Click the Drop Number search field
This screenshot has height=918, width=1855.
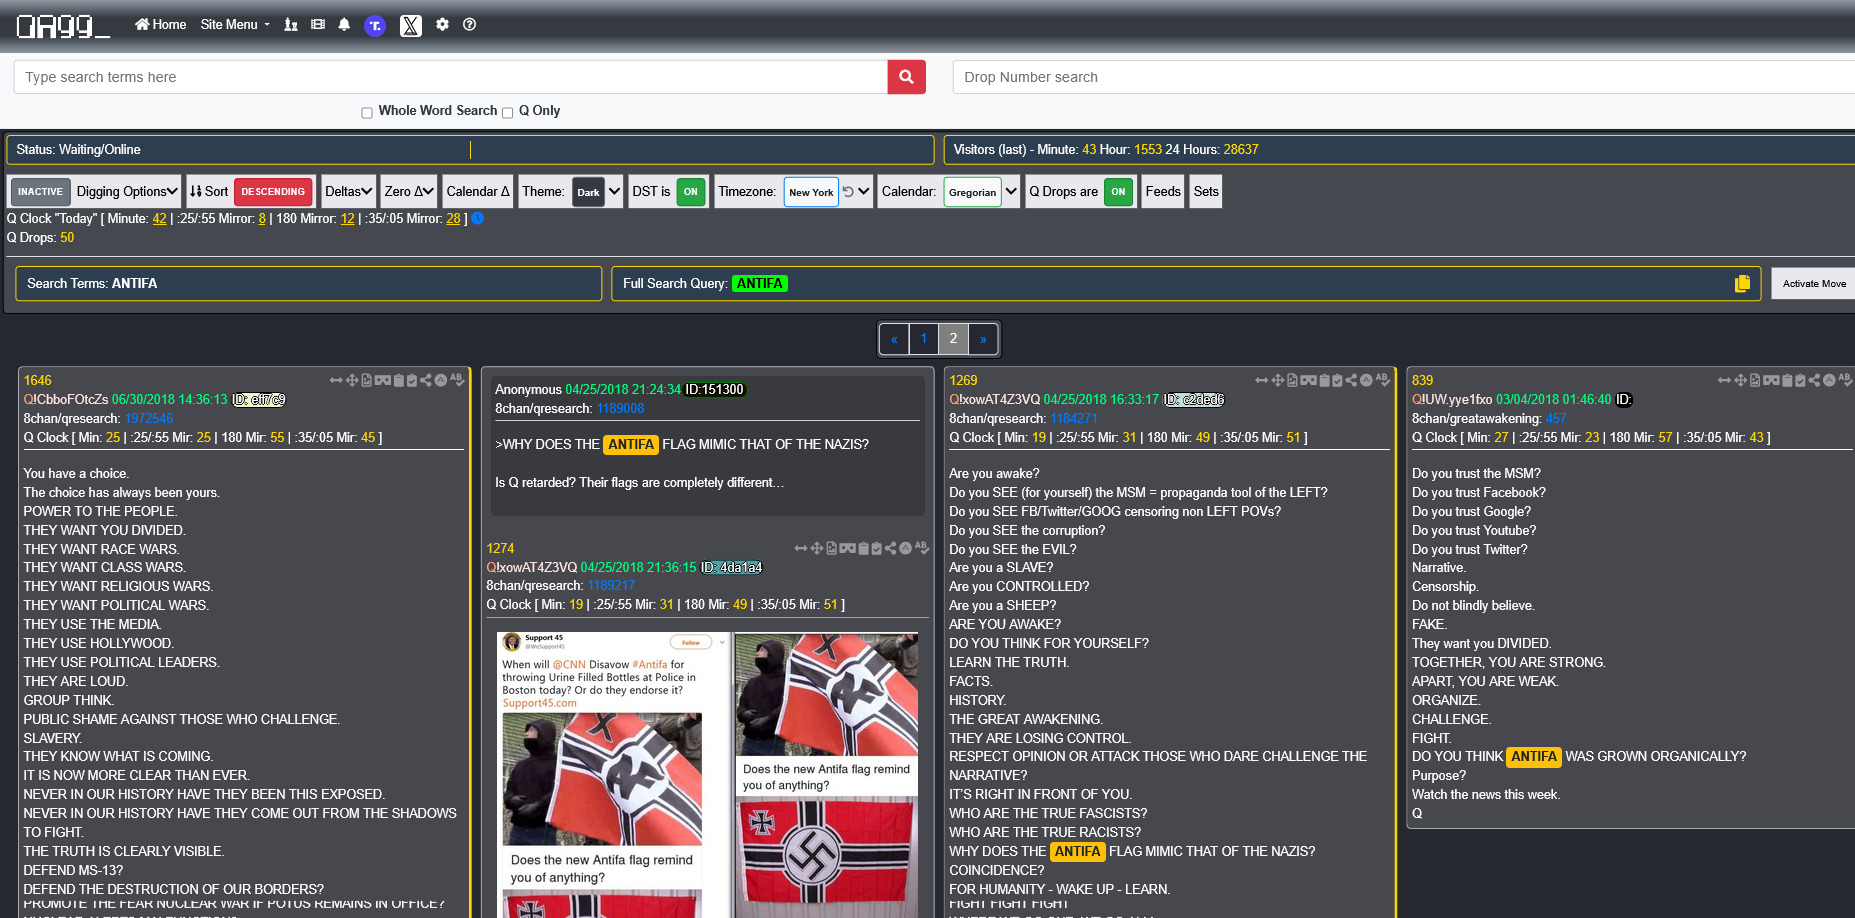1400,77
